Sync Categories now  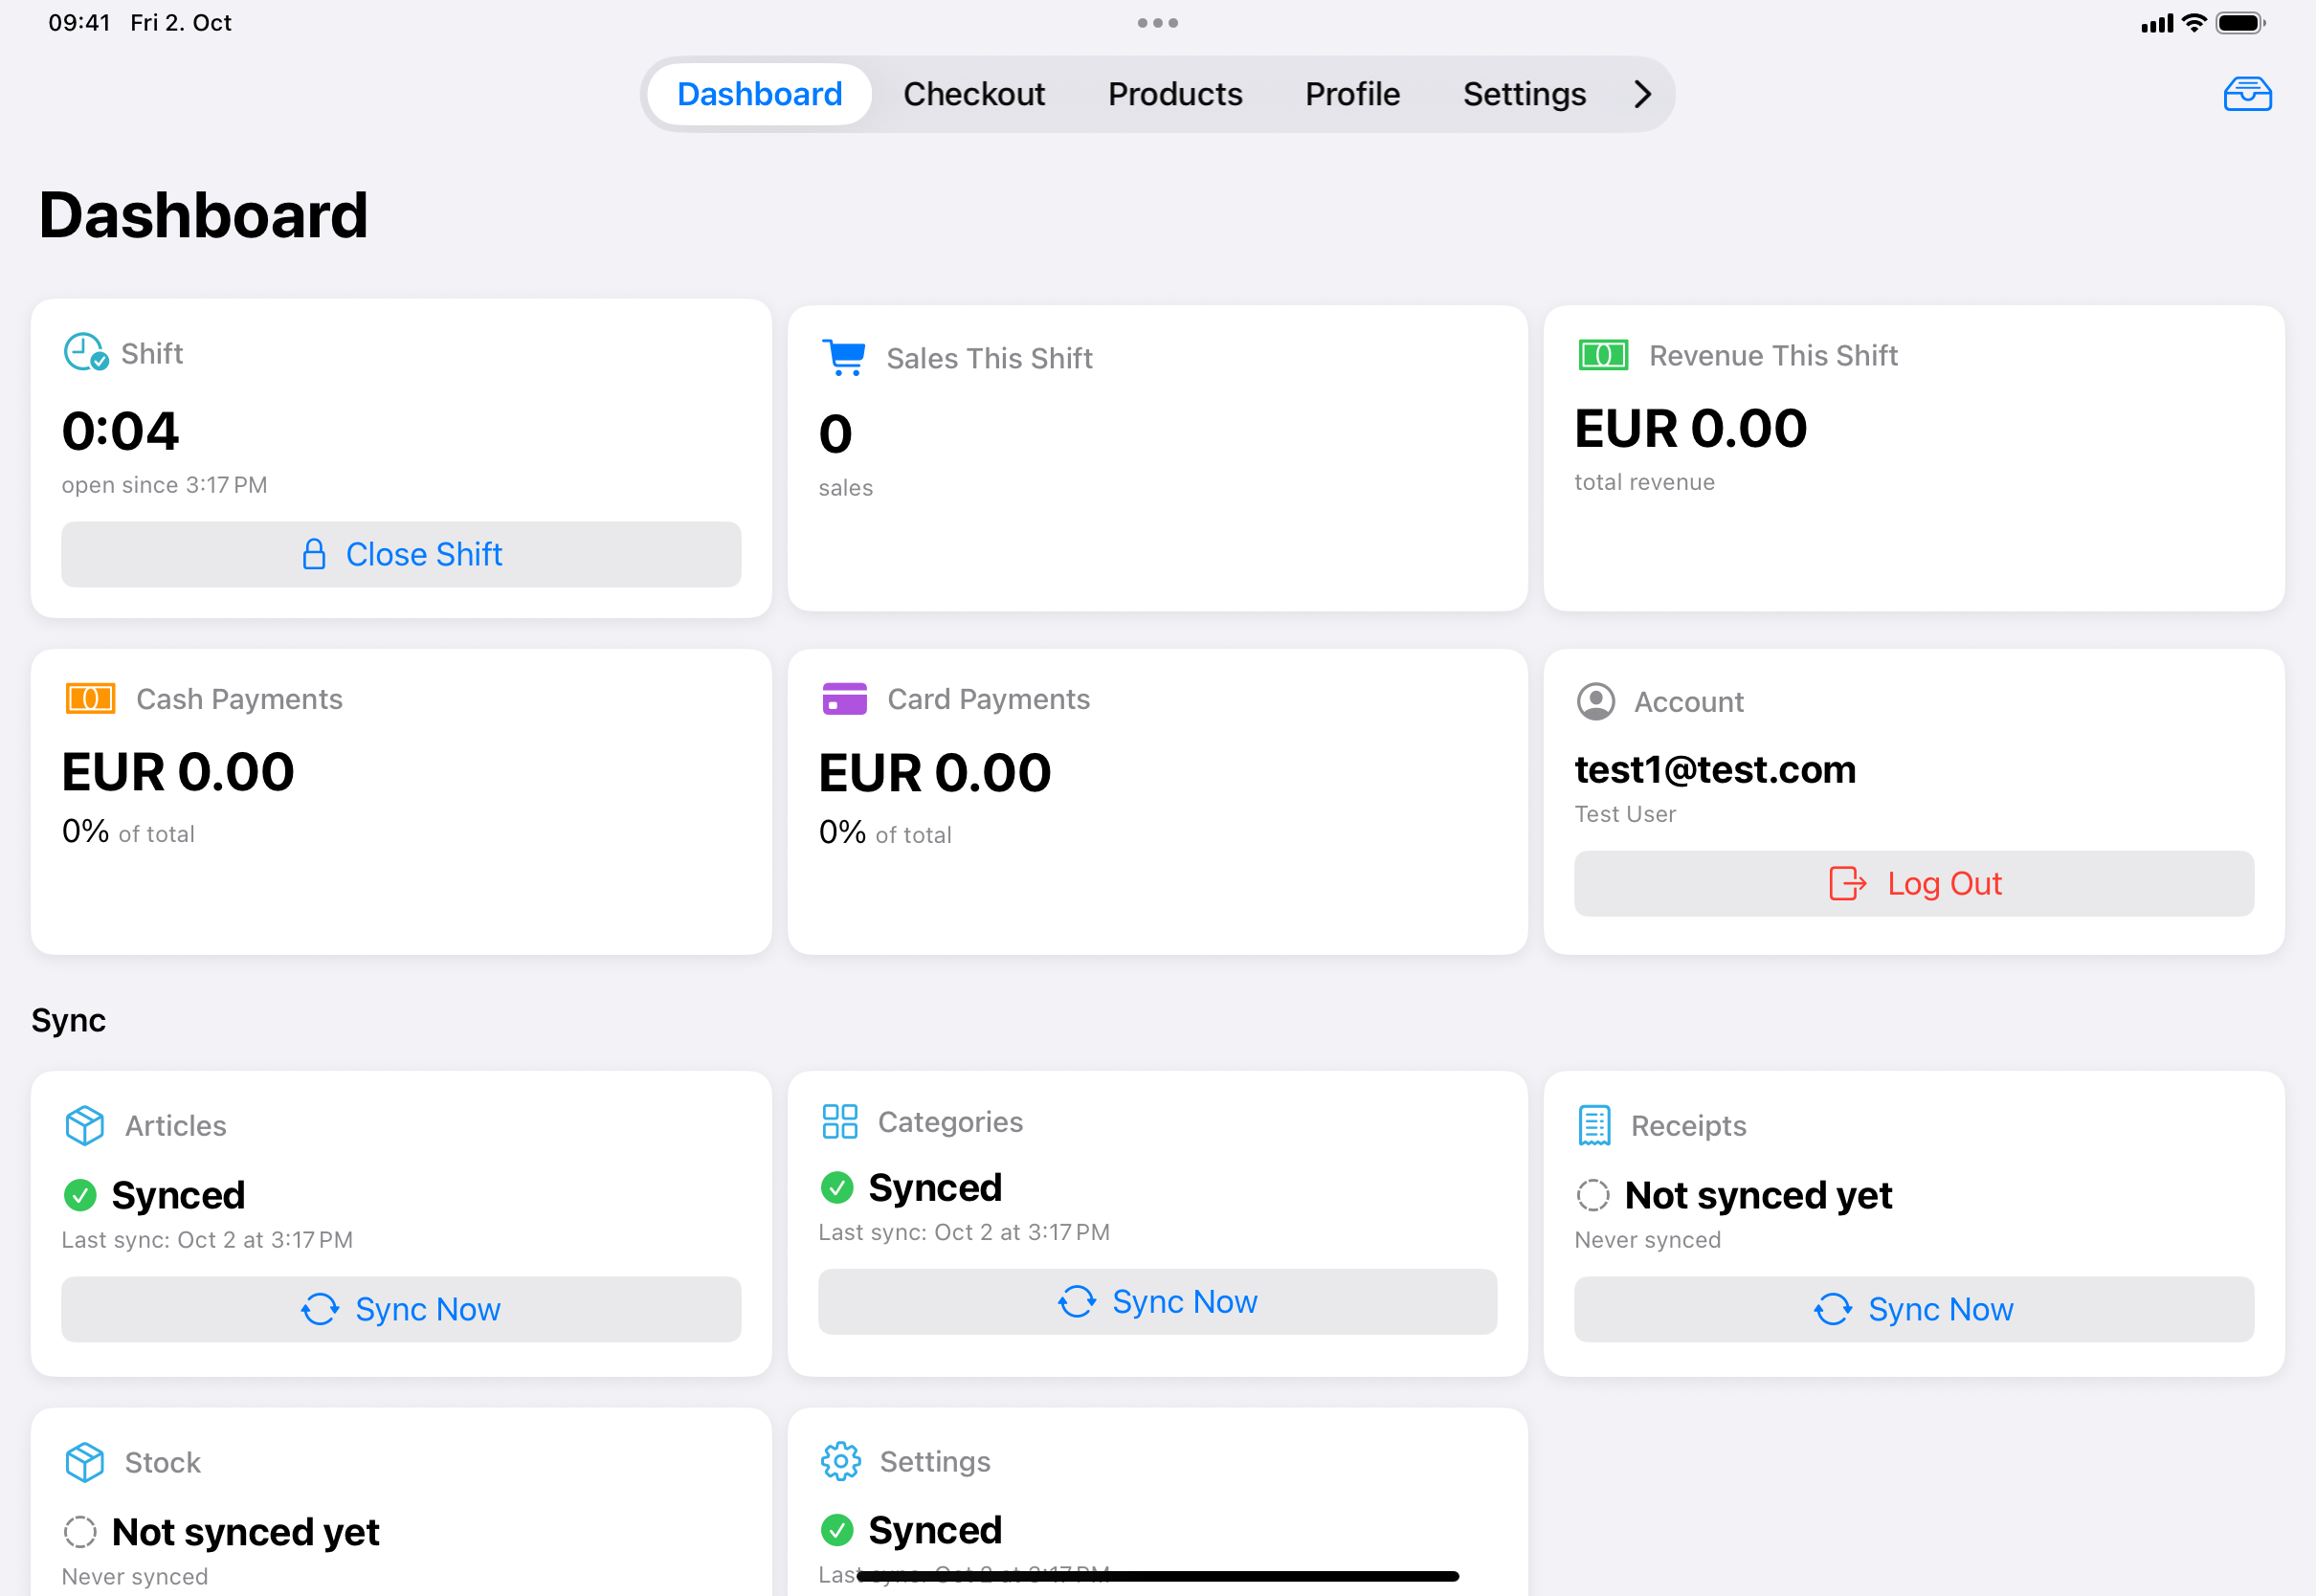click(1157, 1302)
